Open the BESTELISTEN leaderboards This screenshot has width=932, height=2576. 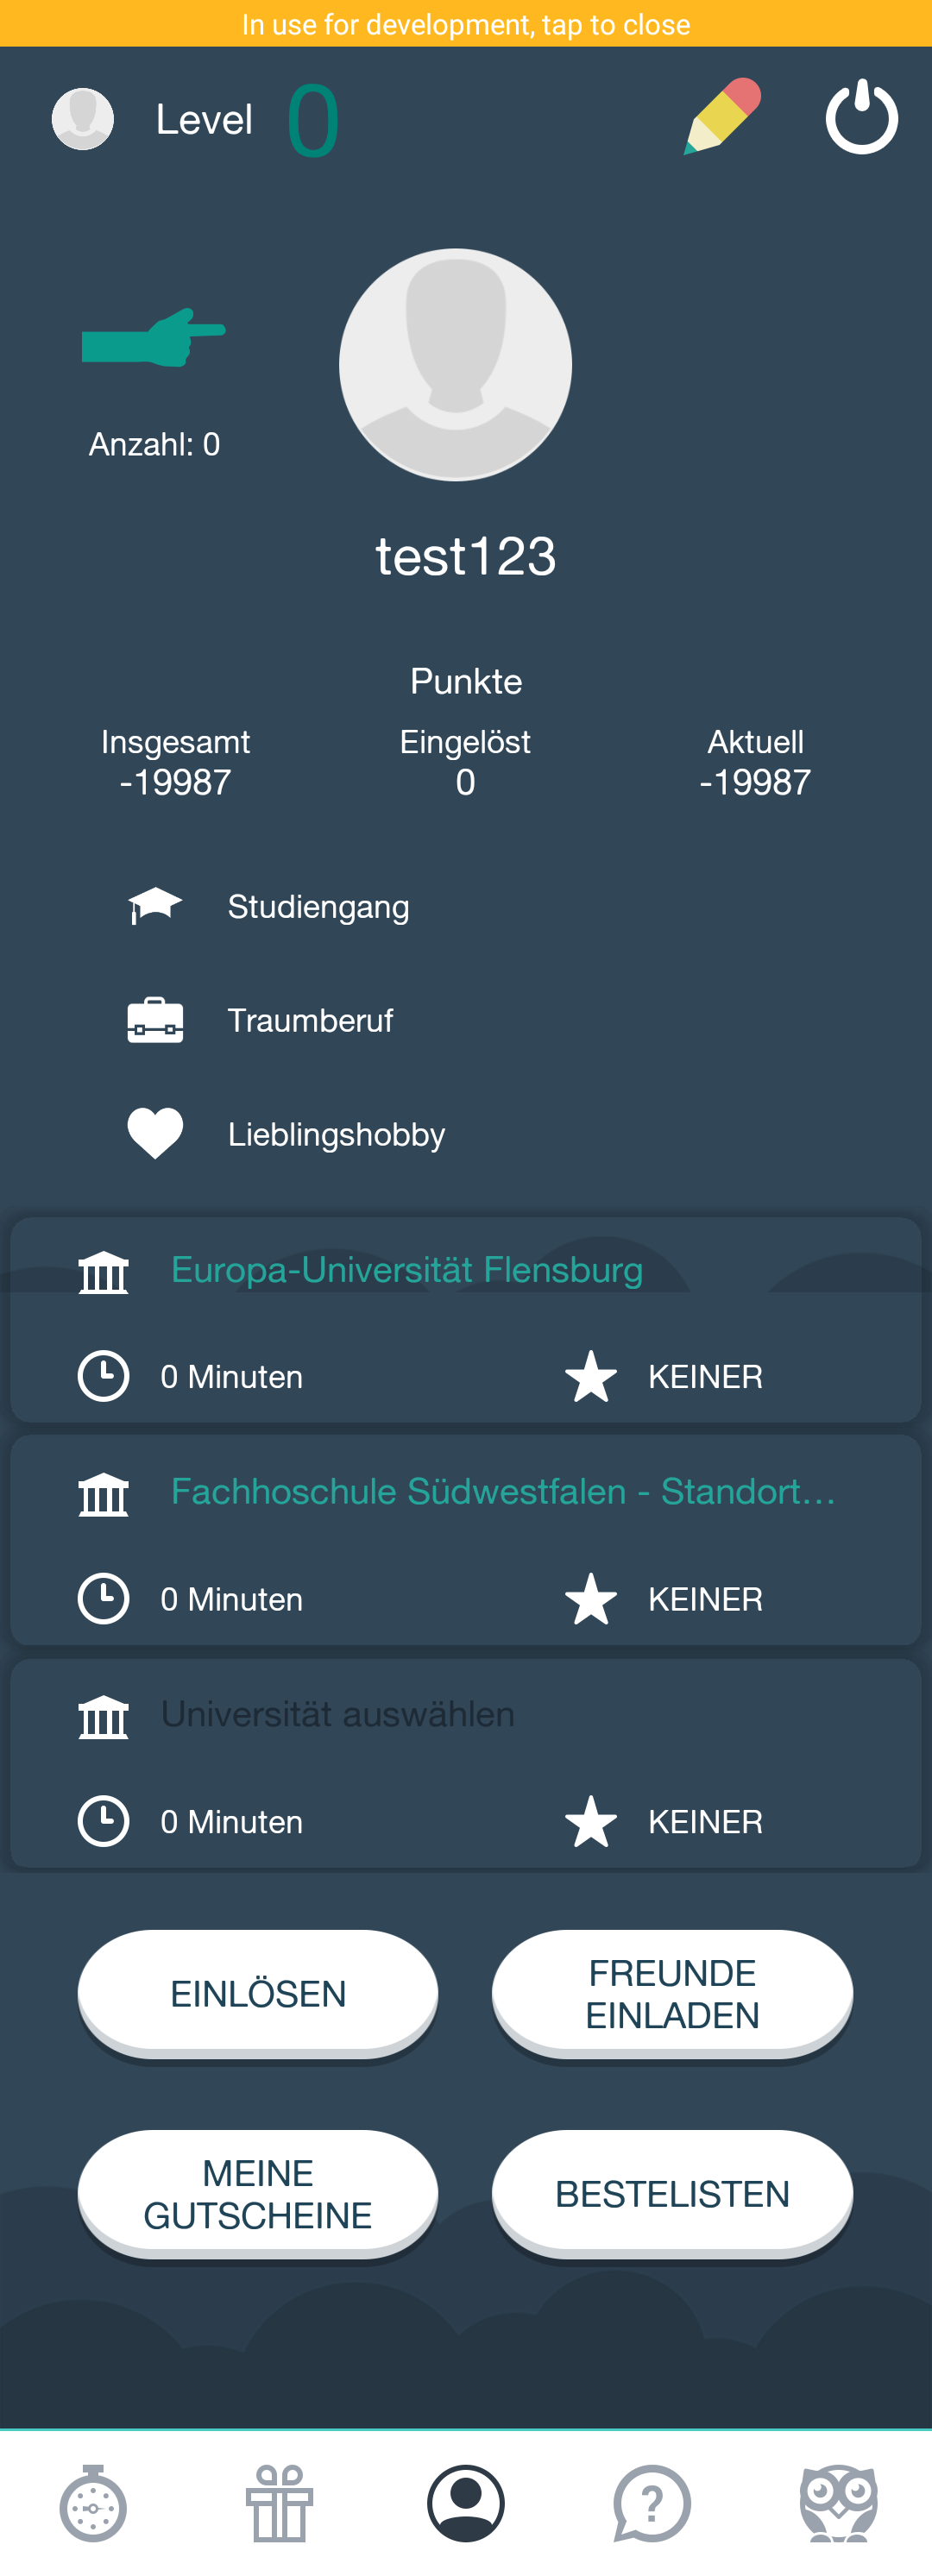click(672, 2193)
